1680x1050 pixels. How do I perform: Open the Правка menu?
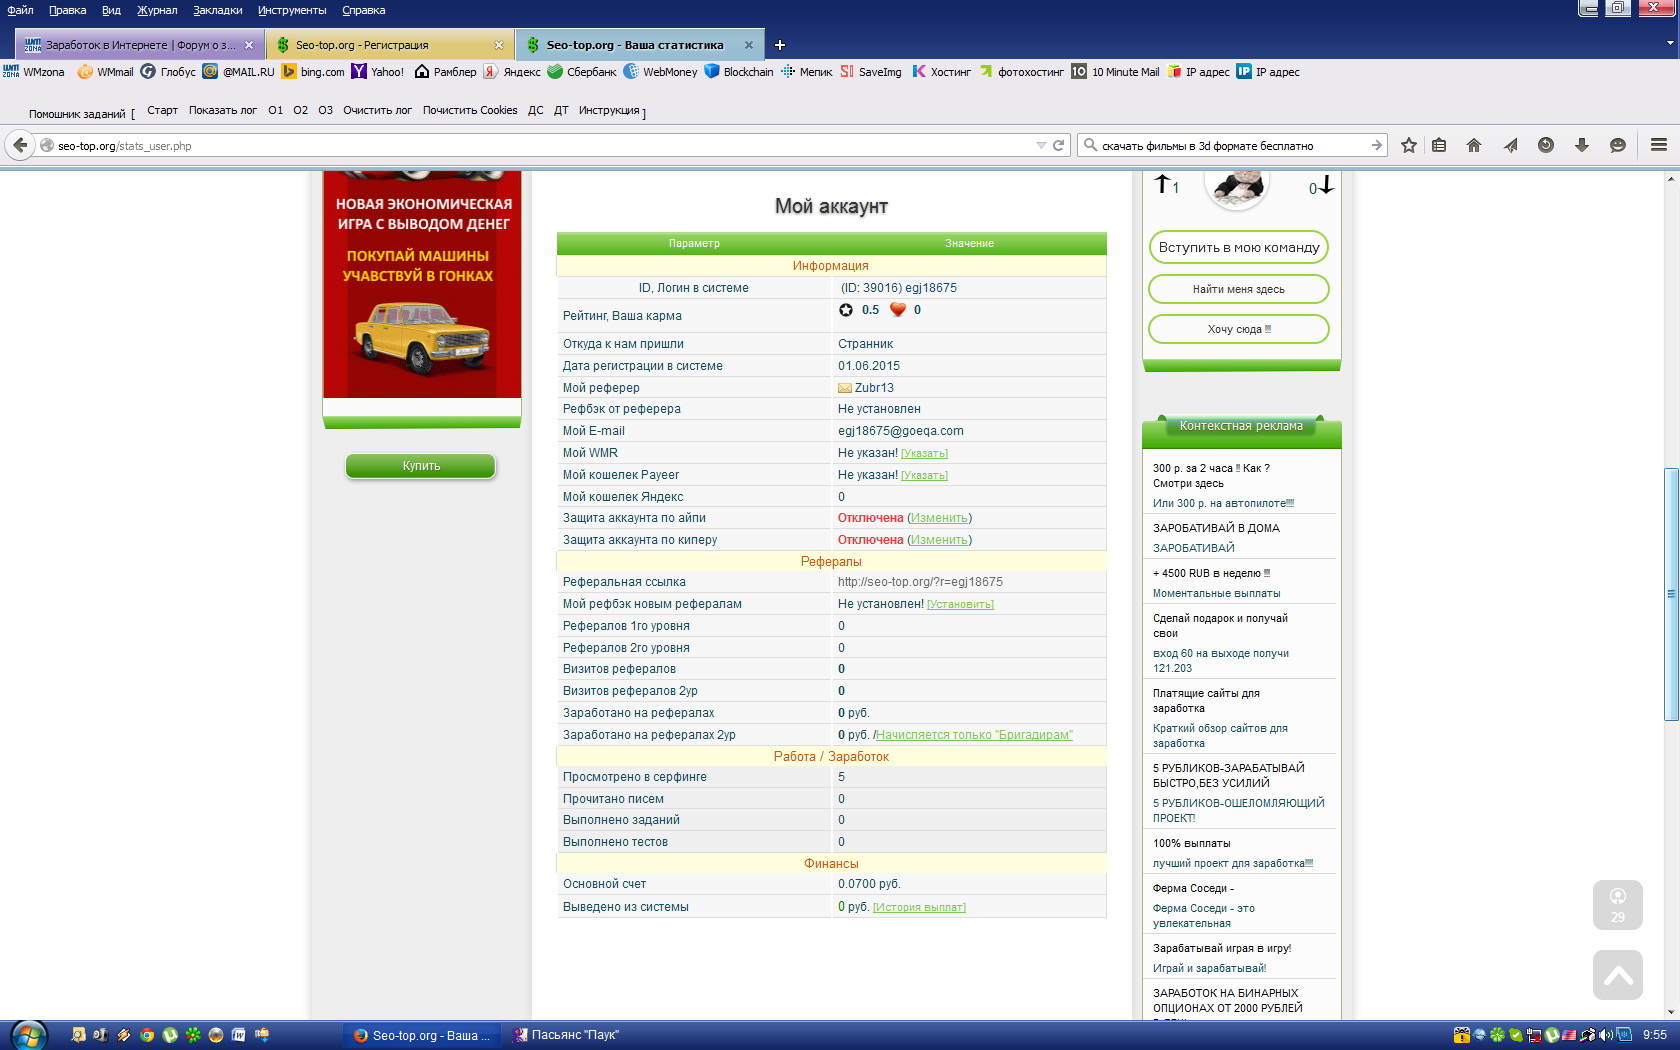click(67, 10)
